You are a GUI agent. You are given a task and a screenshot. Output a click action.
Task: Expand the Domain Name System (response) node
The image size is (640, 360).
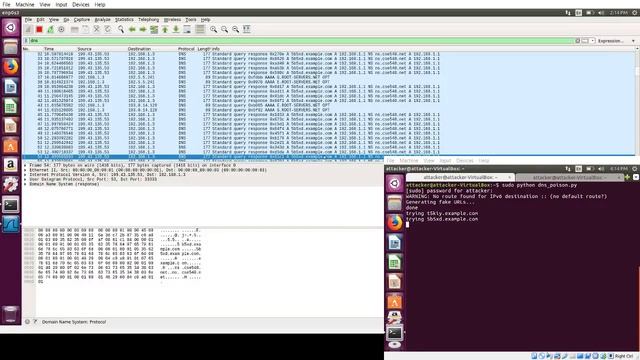point(25,184)
